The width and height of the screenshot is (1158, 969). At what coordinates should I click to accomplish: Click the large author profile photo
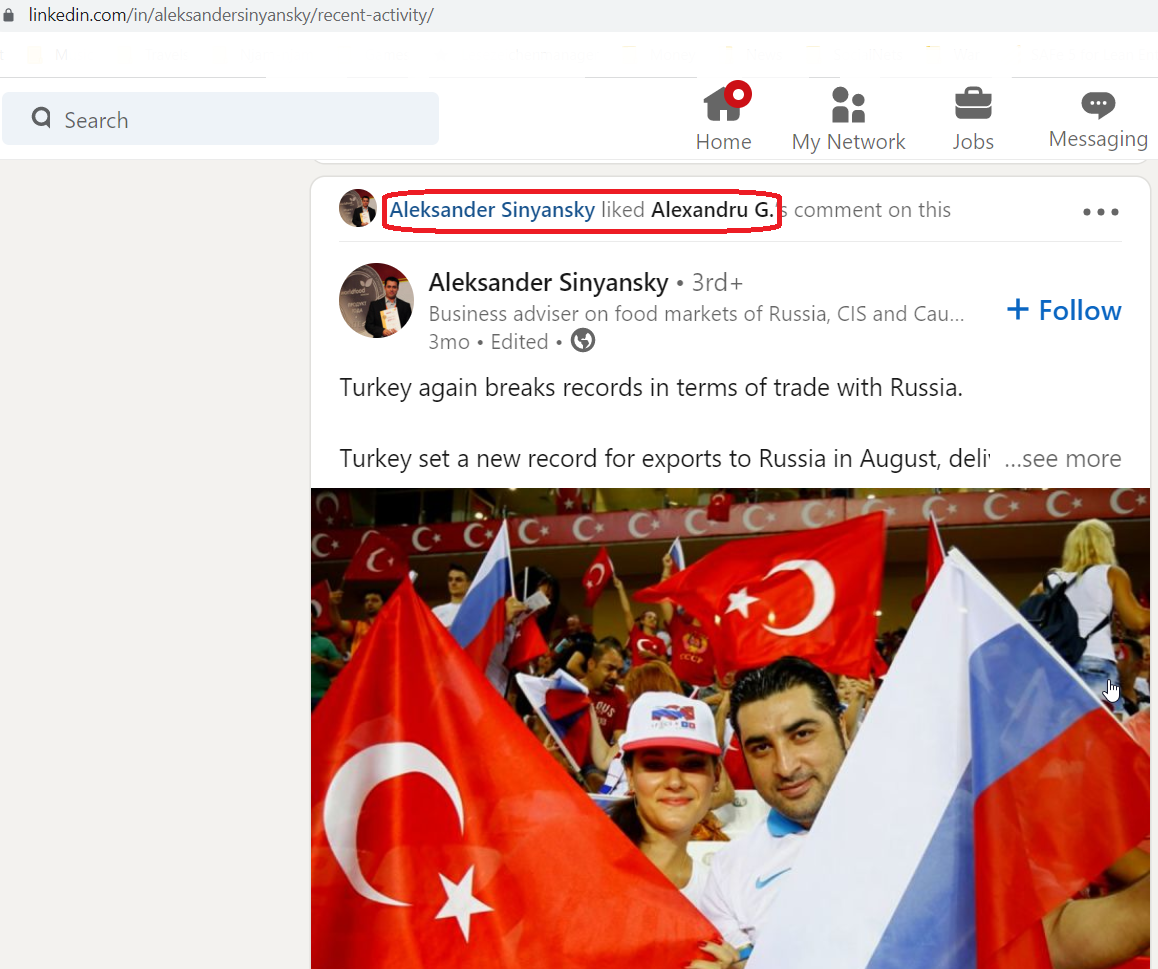coord(376,301)
